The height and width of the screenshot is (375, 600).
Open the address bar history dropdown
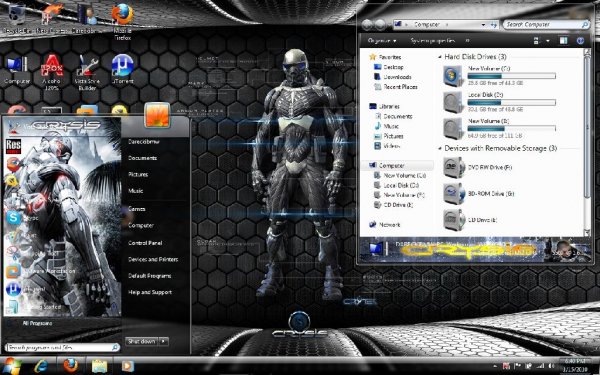[x=483, y=24]
